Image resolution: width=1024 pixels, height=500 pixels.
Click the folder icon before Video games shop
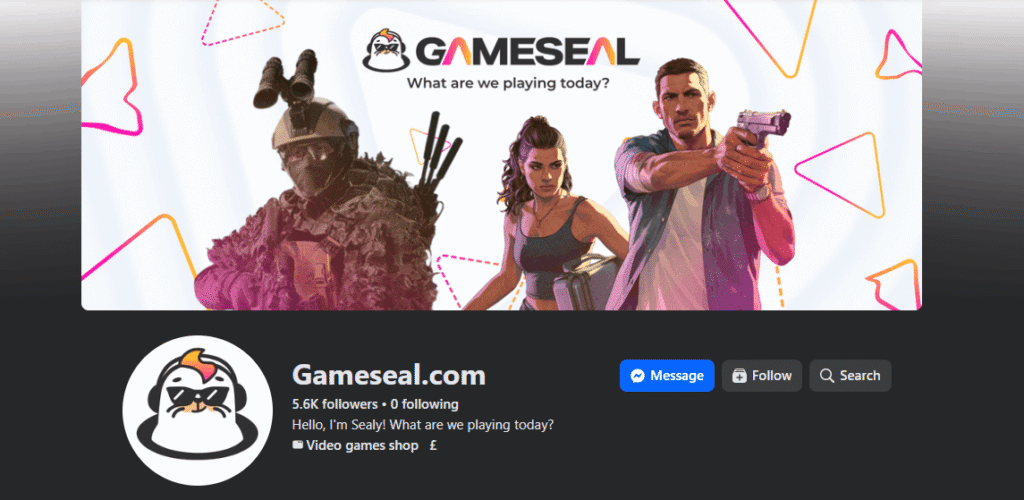pos(298,446)
